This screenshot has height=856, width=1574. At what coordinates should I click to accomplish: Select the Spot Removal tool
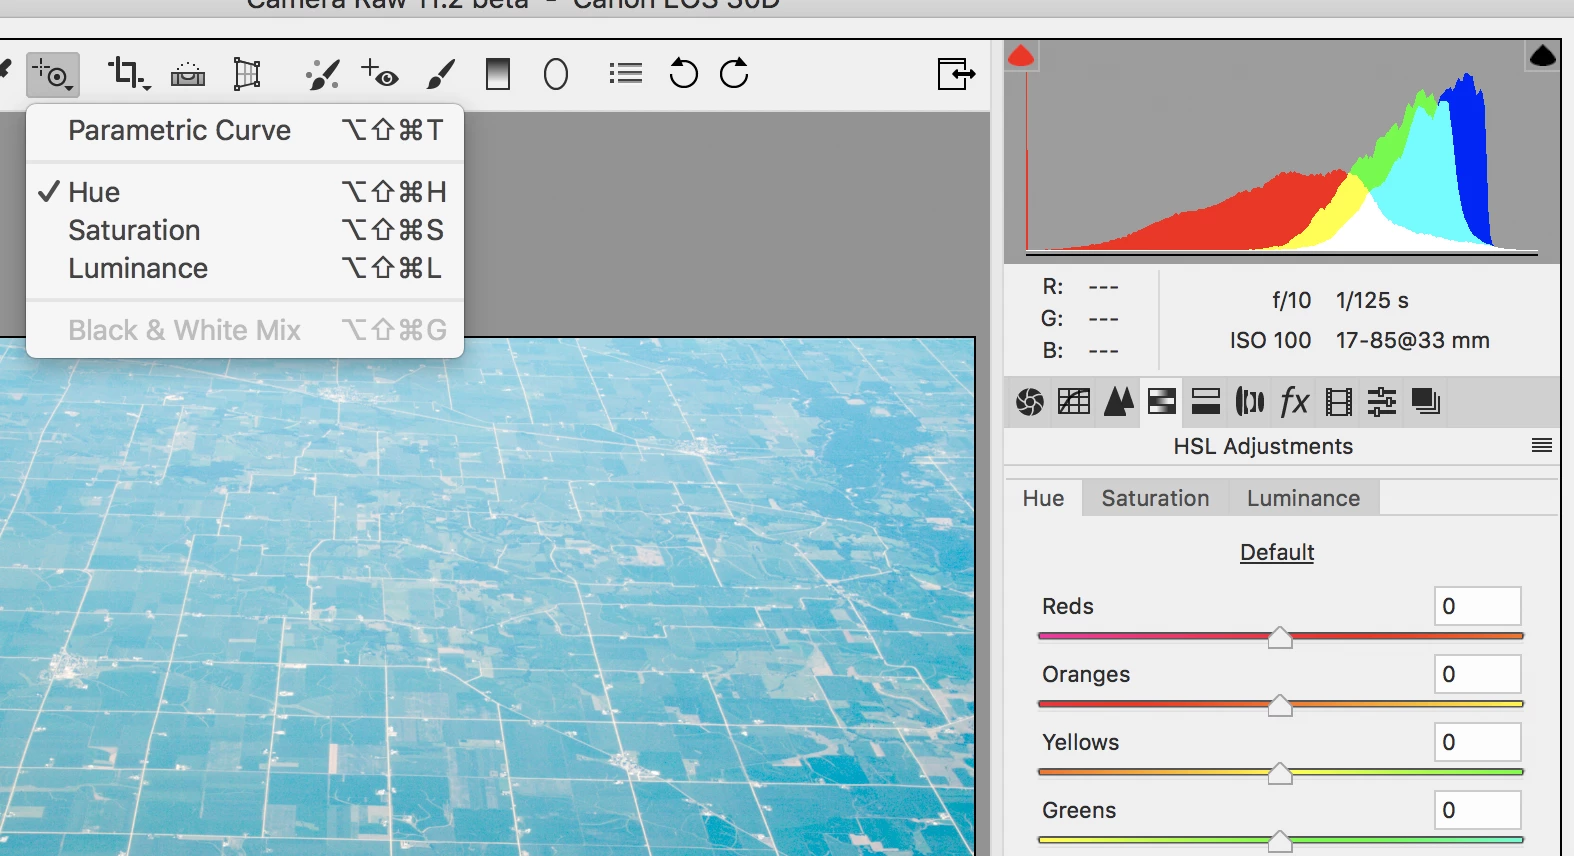tap(322, 74)
